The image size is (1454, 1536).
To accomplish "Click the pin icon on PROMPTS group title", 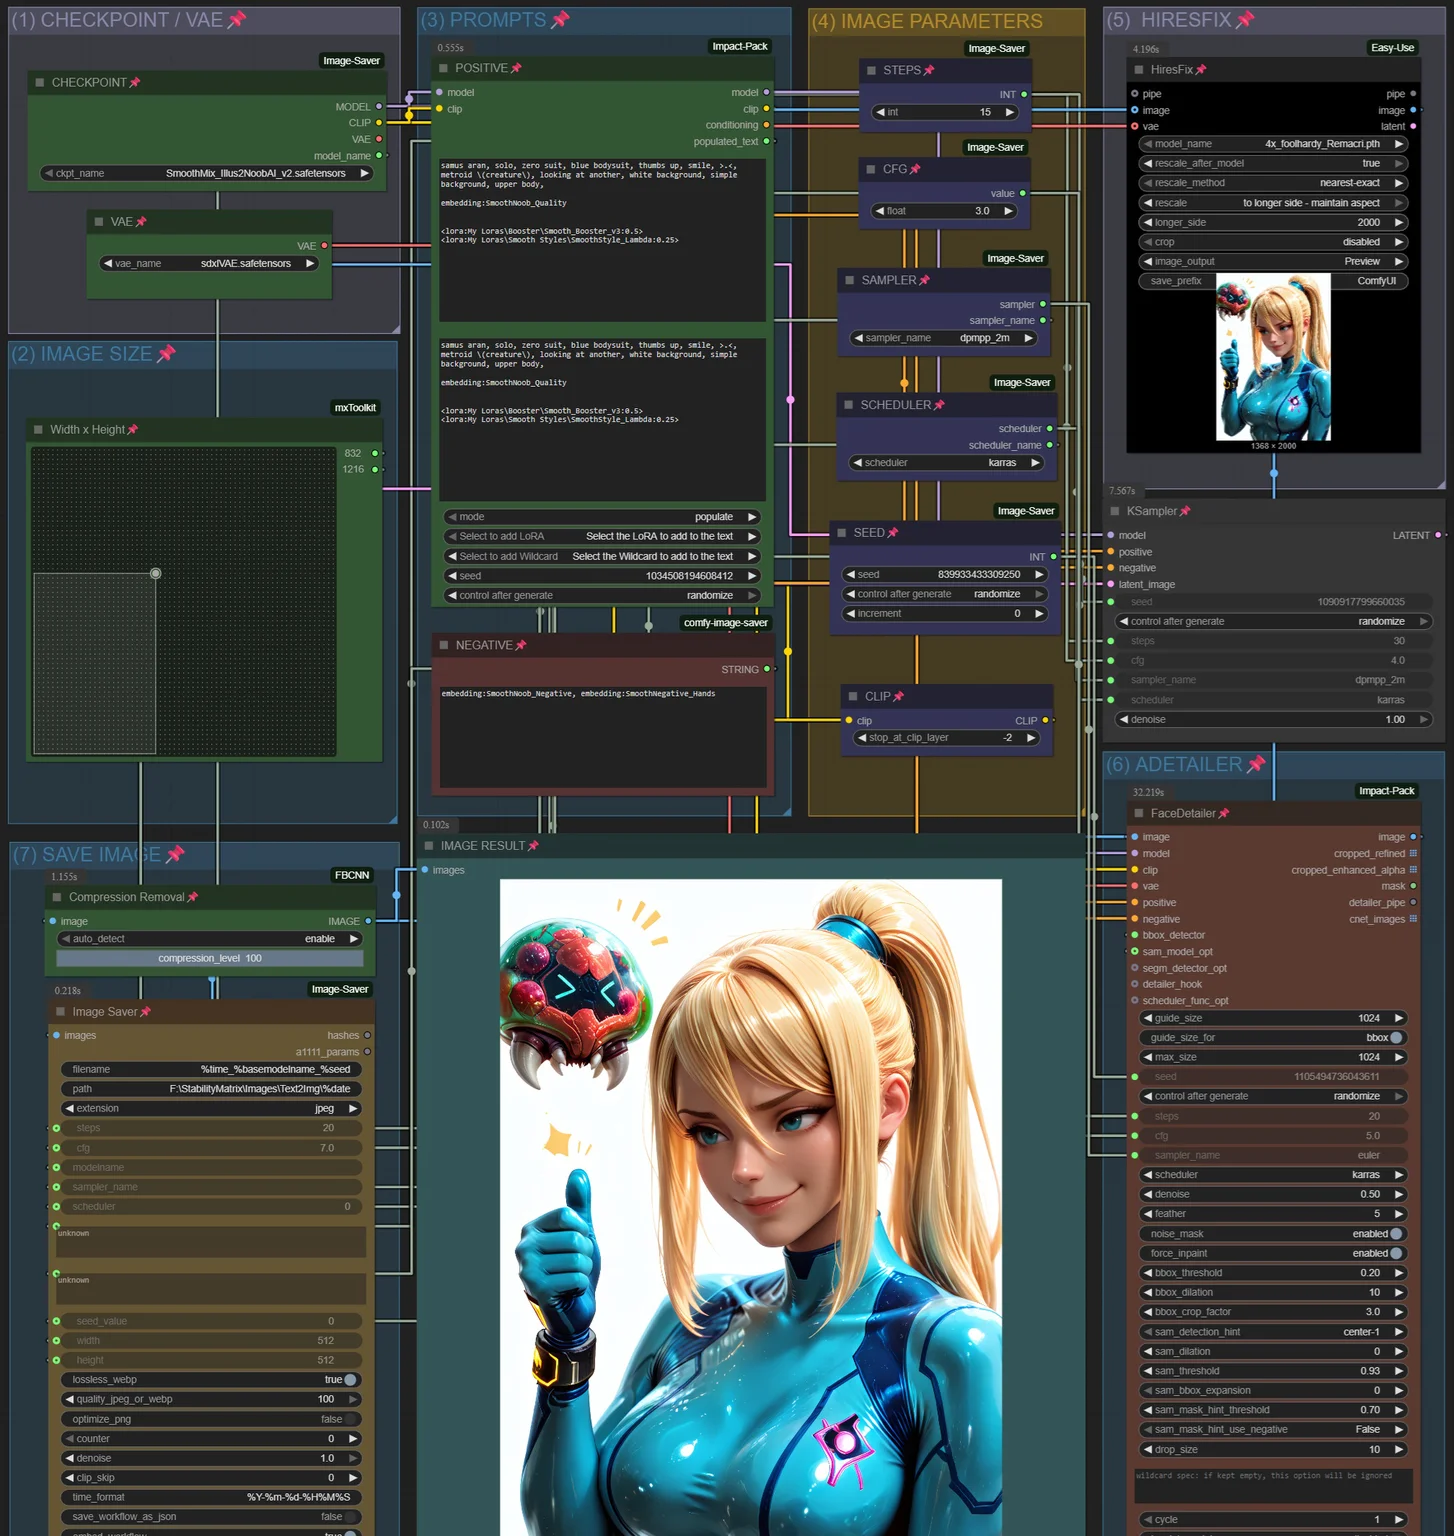I will coord(560,20).
